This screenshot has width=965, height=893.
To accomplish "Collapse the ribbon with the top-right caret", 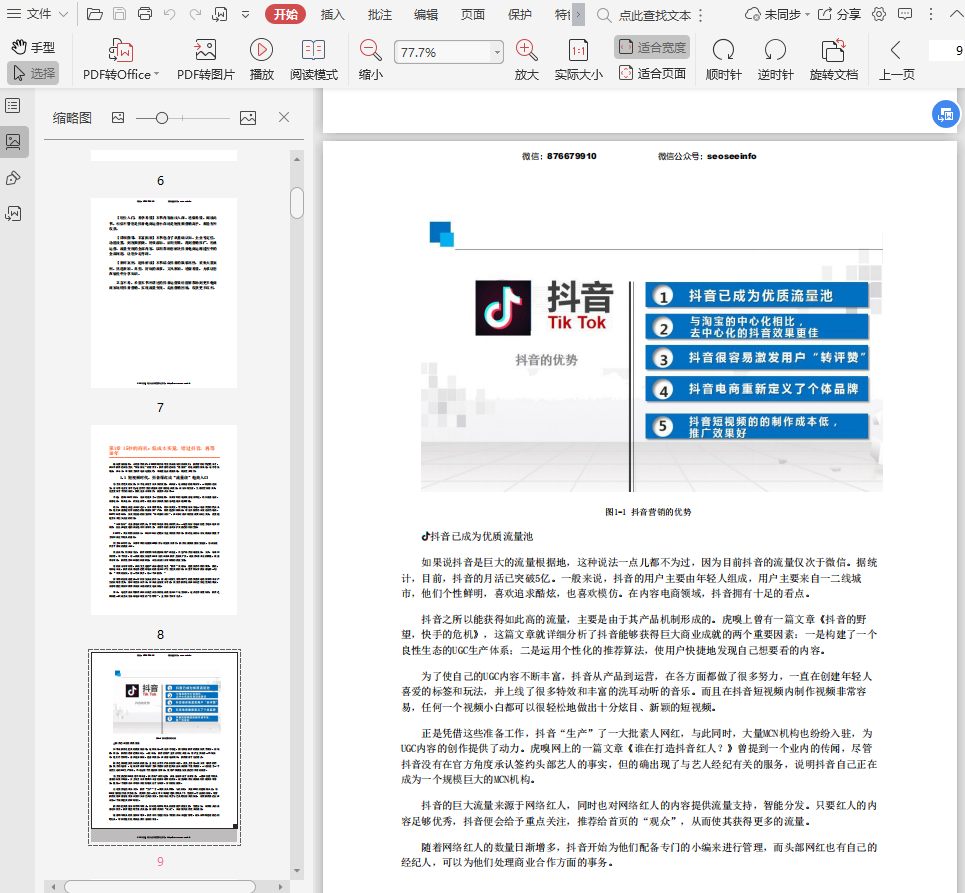I will (956, 14).
